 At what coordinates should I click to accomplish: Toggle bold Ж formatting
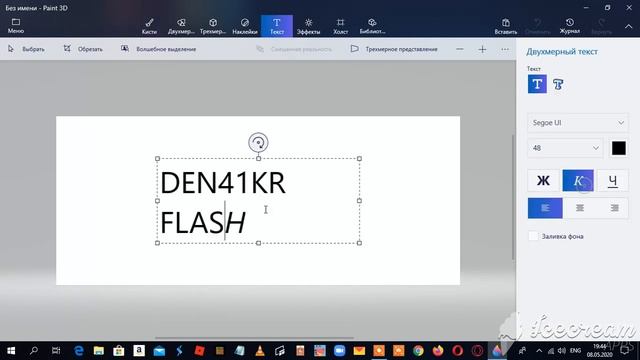(543, 180)
